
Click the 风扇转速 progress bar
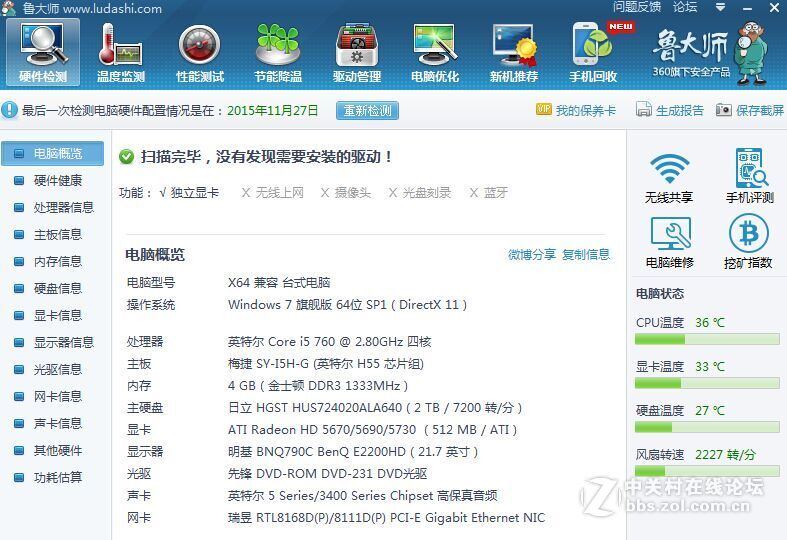(707, 471)
